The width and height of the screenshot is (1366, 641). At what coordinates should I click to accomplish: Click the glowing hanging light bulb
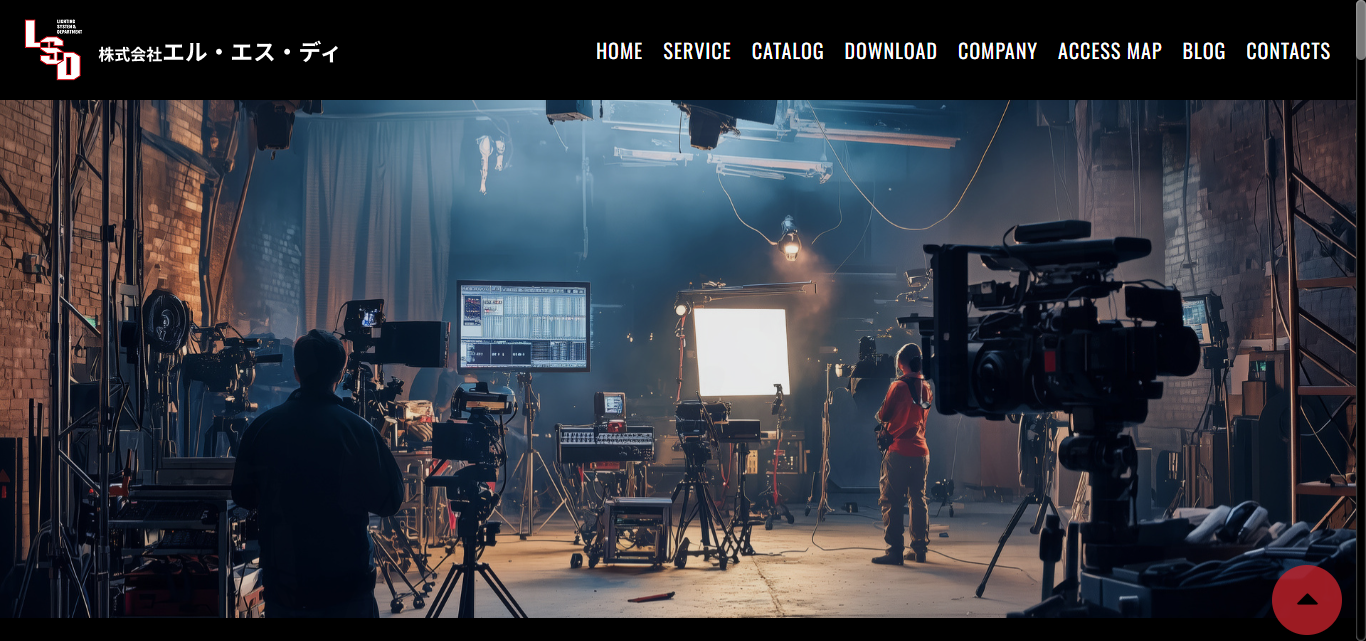[x=790, y=243]
